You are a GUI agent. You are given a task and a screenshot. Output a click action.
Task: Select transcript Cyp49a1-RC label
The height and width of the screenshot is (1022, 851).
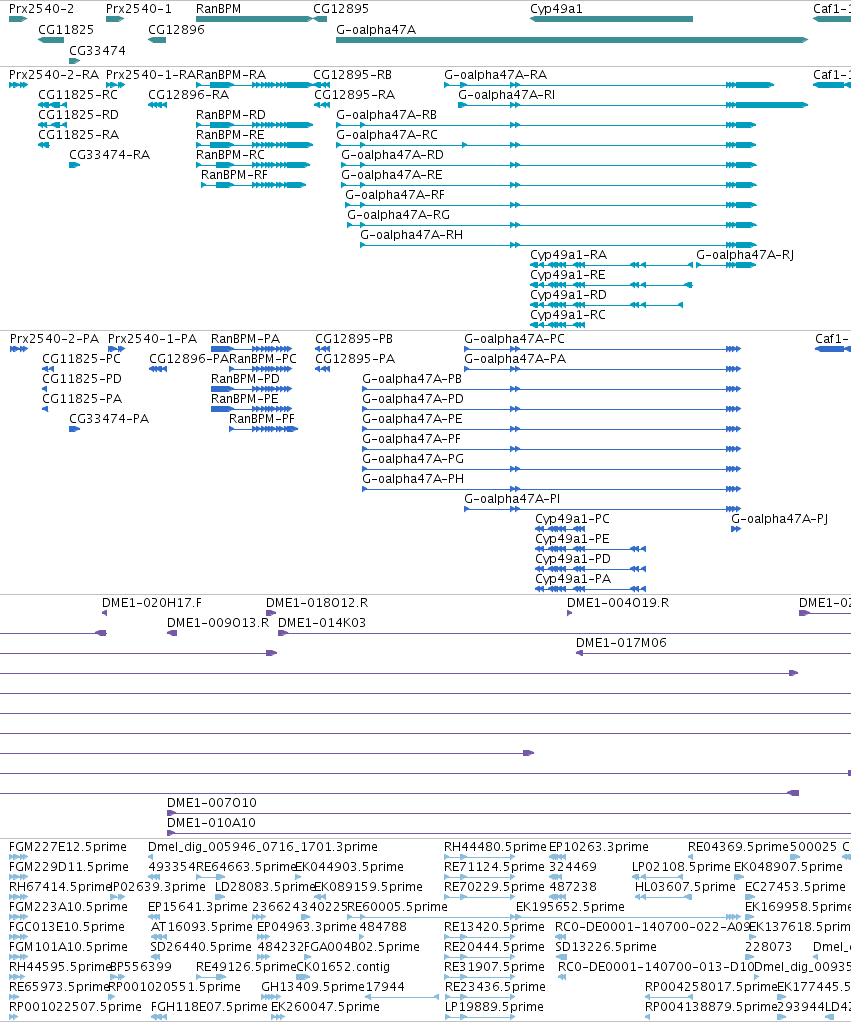pyautogui.click(x=568, y=315)
